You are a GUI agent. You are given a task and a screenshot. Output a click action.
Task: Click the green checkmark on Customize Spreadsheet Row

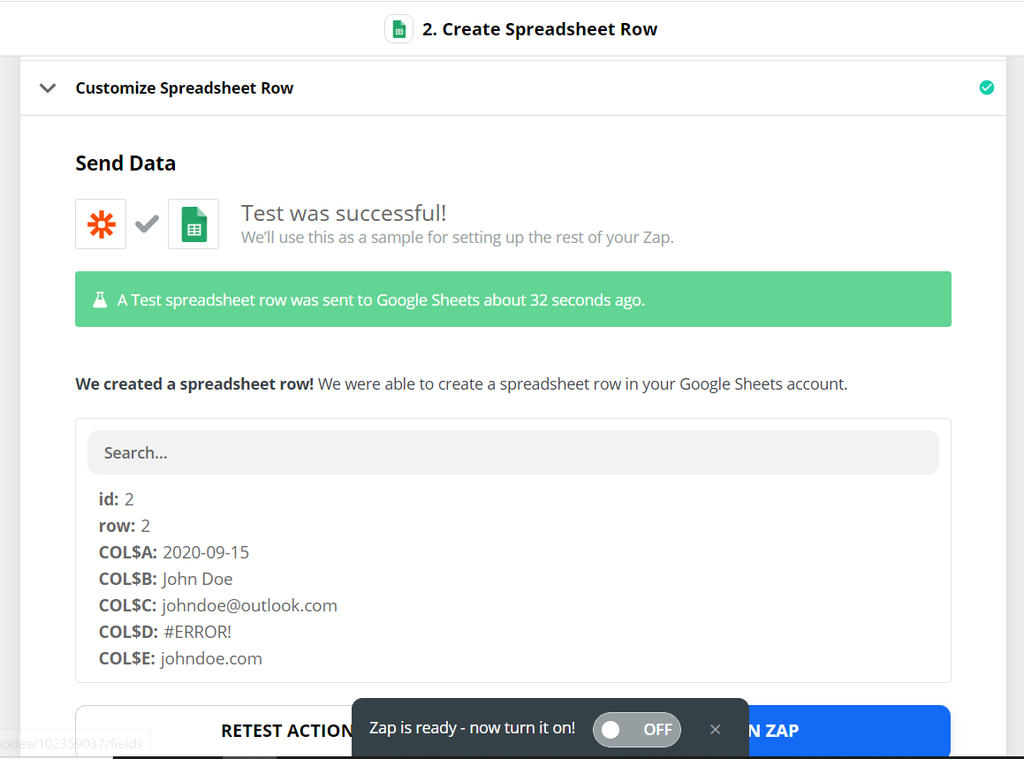point(987,88)
